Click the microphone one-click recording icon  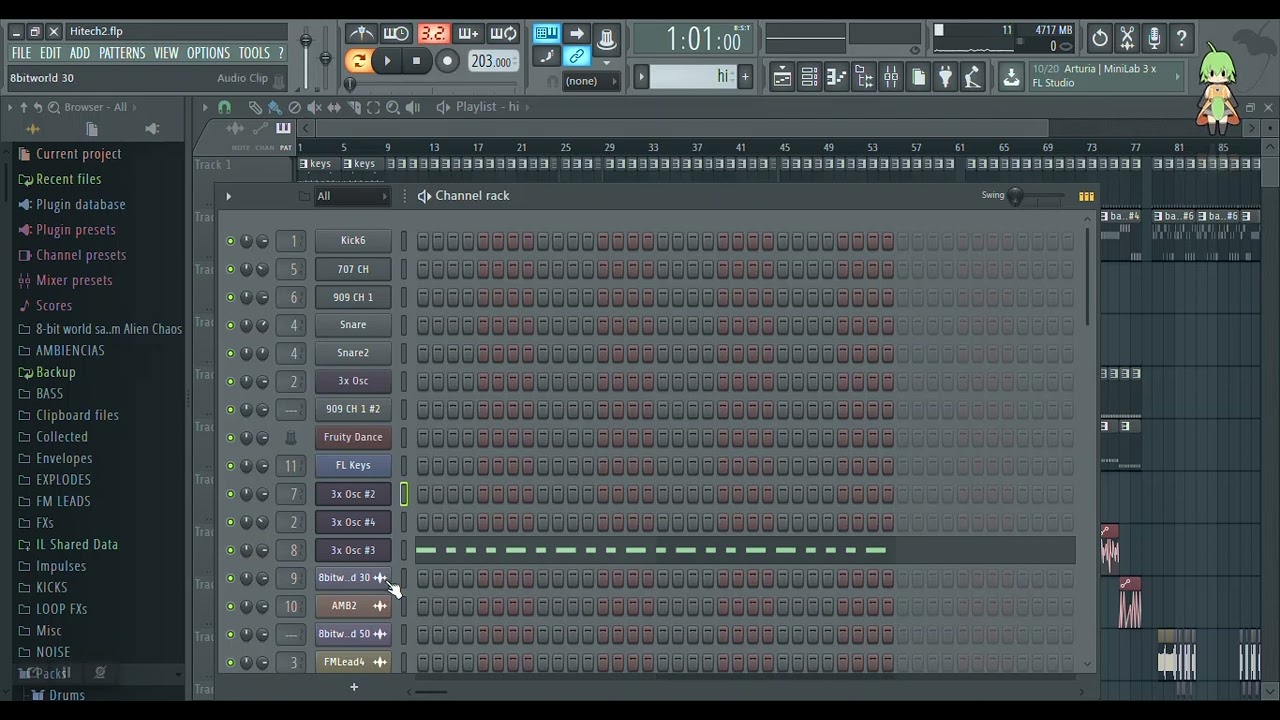tap(1154, 39)
